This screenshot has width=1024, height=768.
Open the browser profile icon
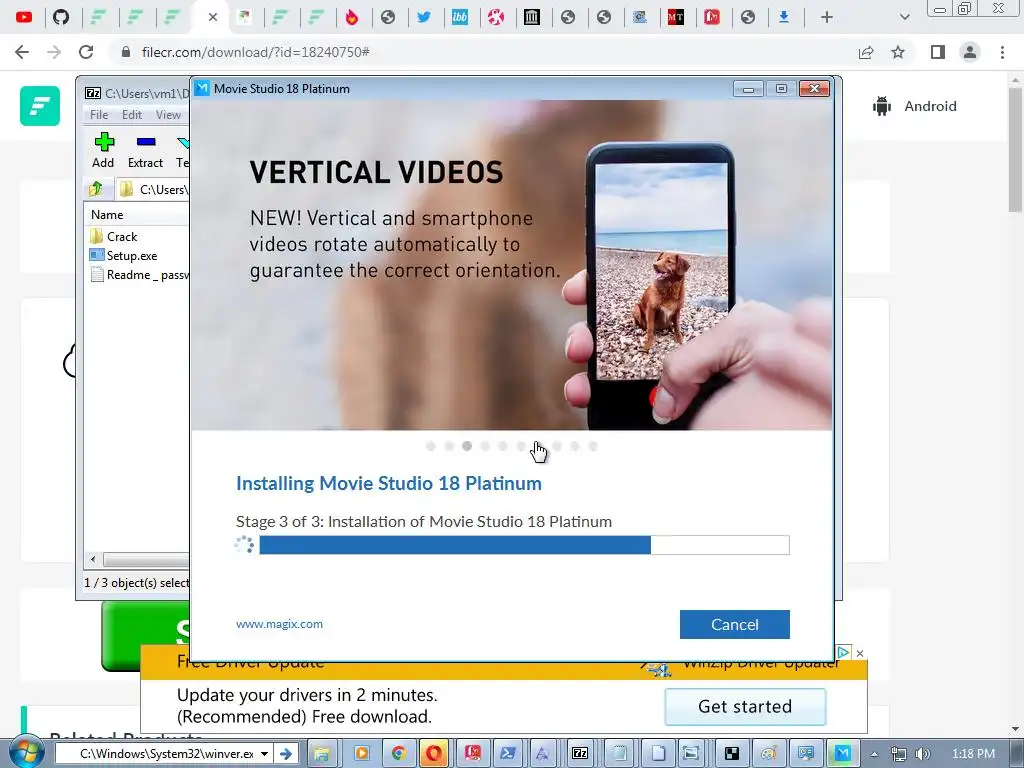(x=970, y=52)
